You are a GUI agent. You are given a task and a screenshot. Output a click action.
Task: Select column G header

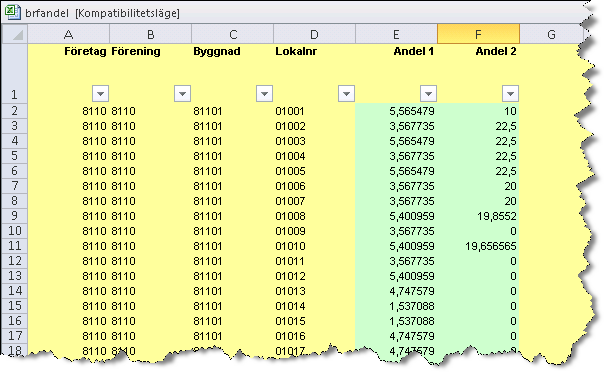[x=551, y=34]
